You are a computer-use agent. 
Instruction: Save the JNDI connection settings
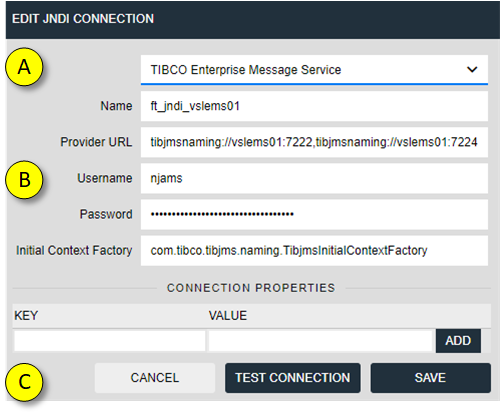click(430, 378)
